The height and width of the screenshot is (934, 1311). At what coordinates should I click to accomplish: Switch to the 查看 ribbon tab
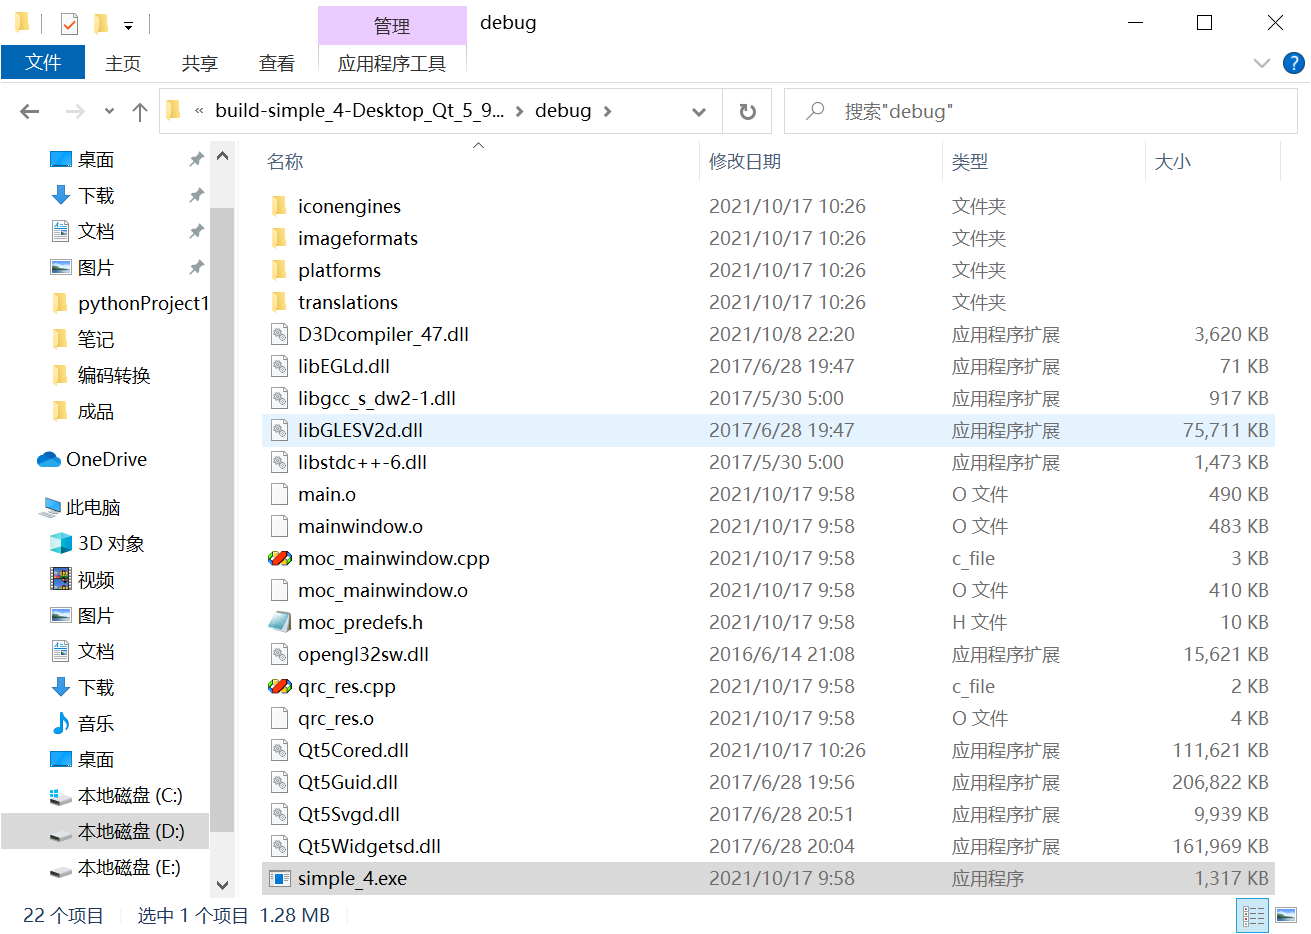[x=277, y=63]
